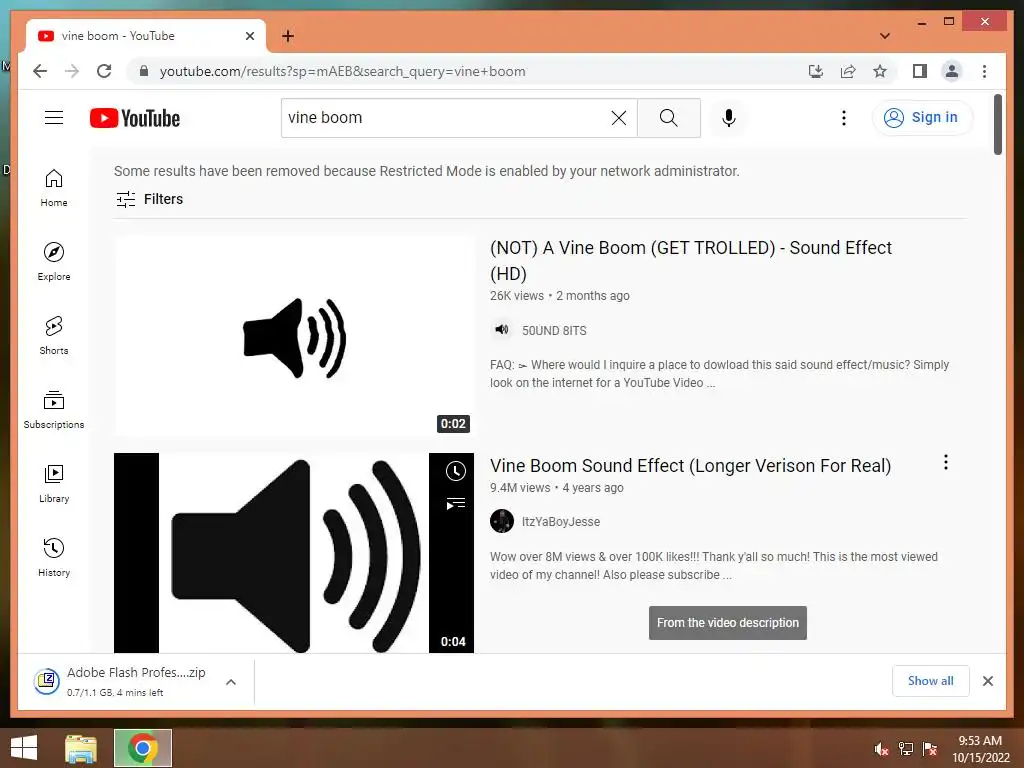Click the magnifying glass search button
This screenshot has width=1024, height=768.
click(669, 118)
